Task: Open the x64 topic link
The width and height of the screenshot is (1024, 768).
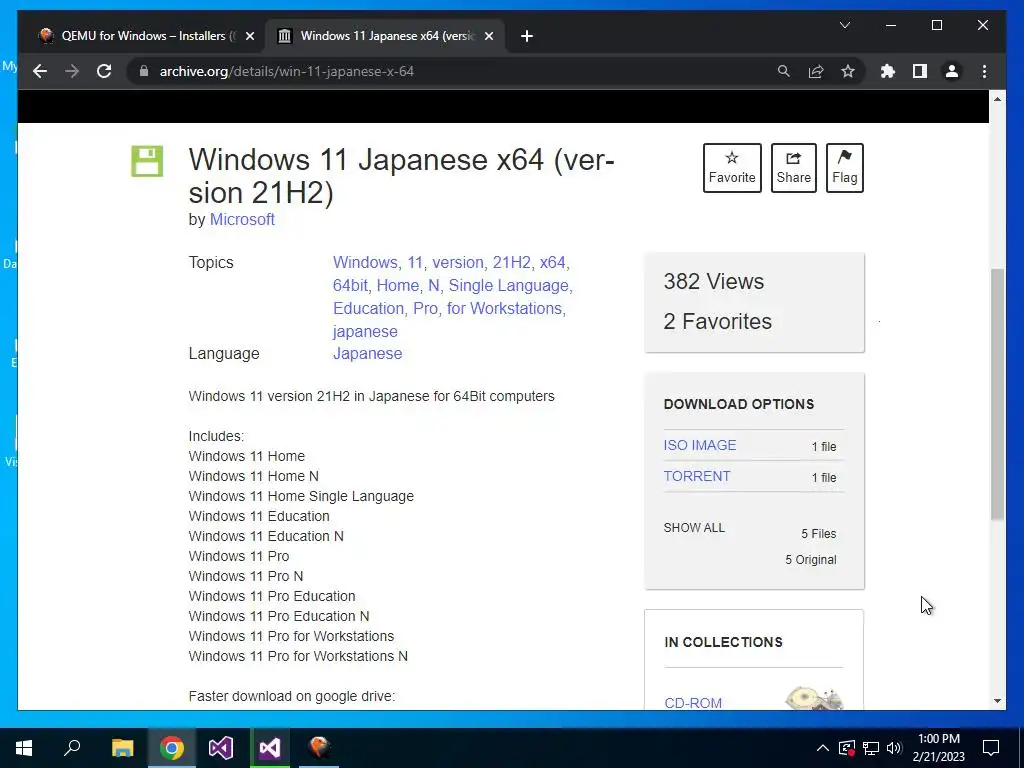Action: click(x=552, y=263)
